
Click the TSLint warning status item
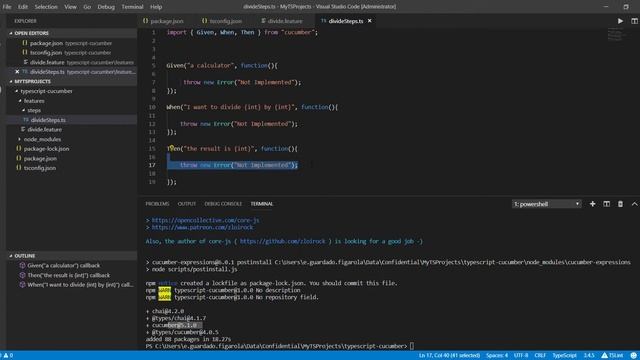(x=612, y=356)
